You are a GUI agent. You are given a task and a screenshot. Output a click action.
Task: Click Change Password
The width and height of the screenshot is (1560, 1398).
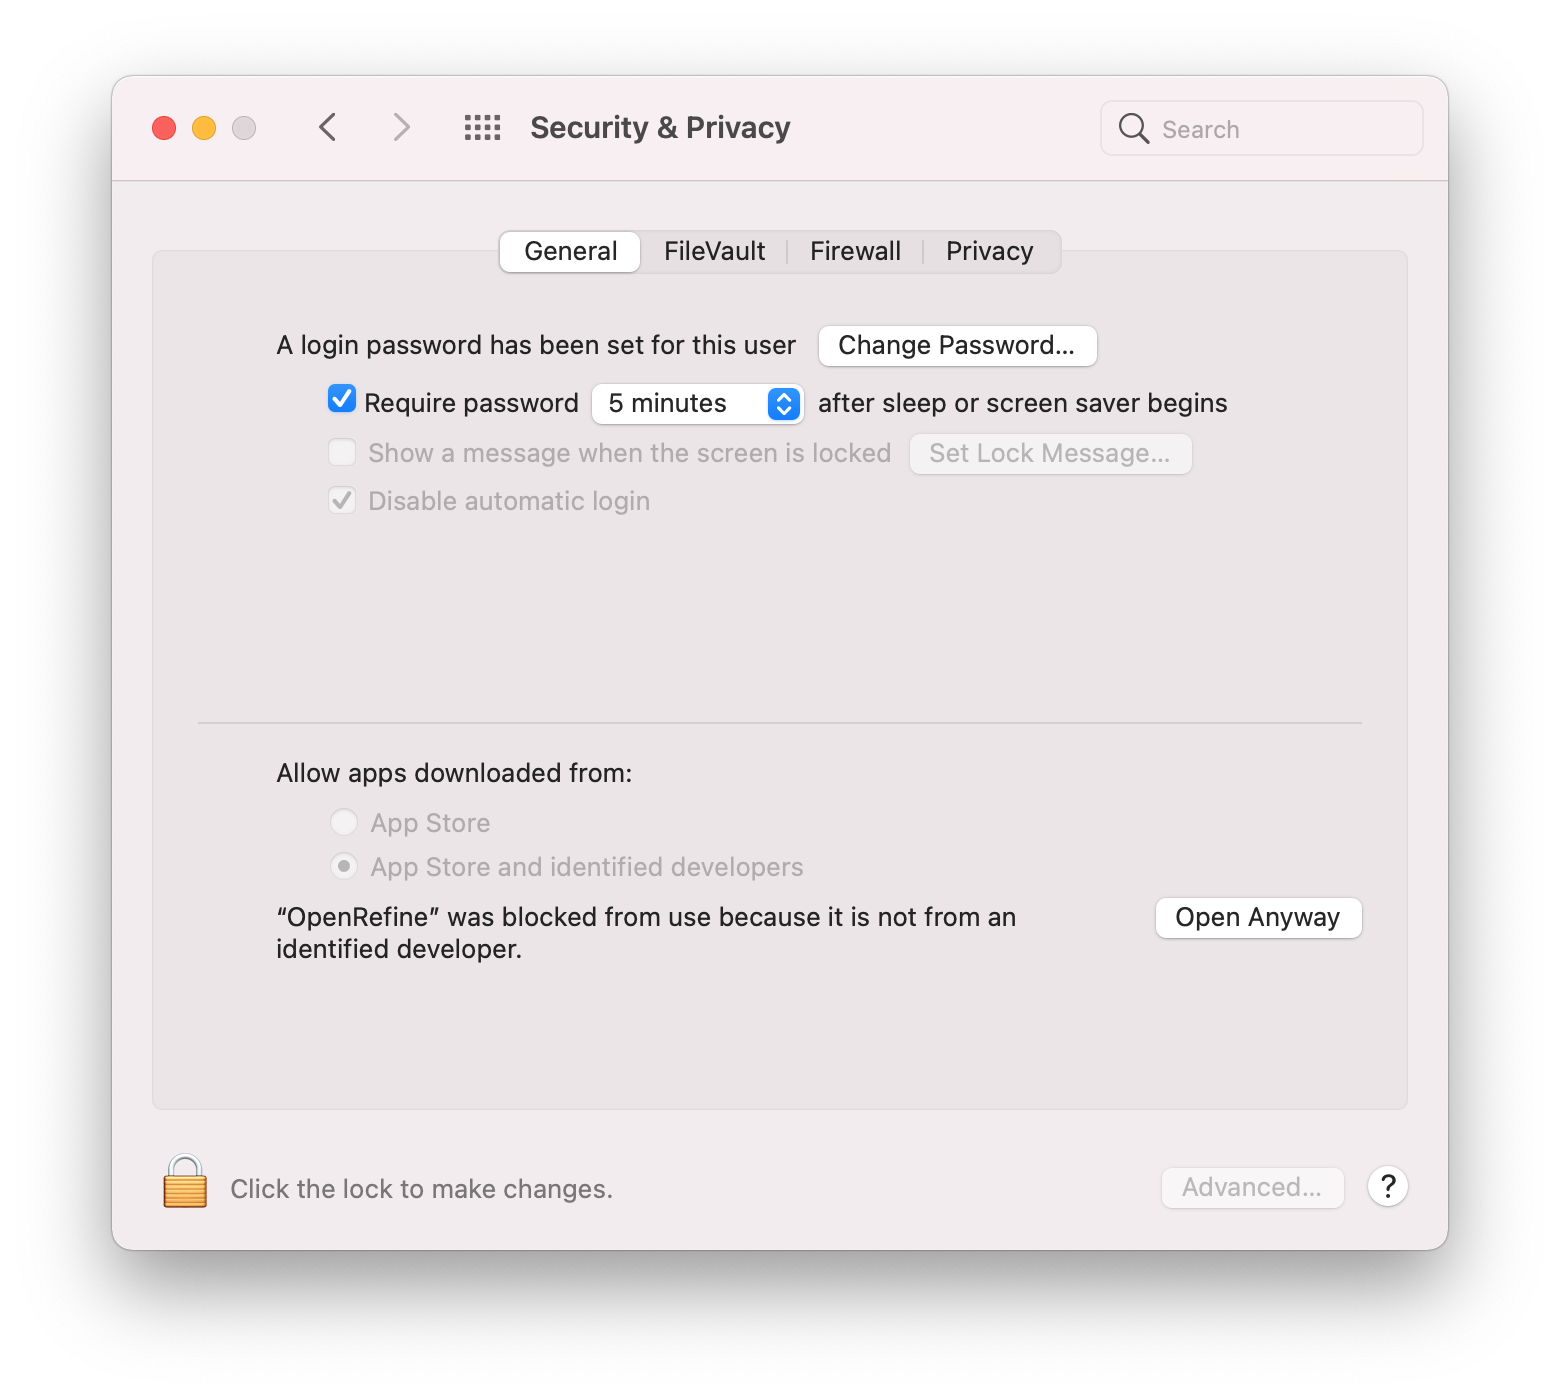click(956, 345)
